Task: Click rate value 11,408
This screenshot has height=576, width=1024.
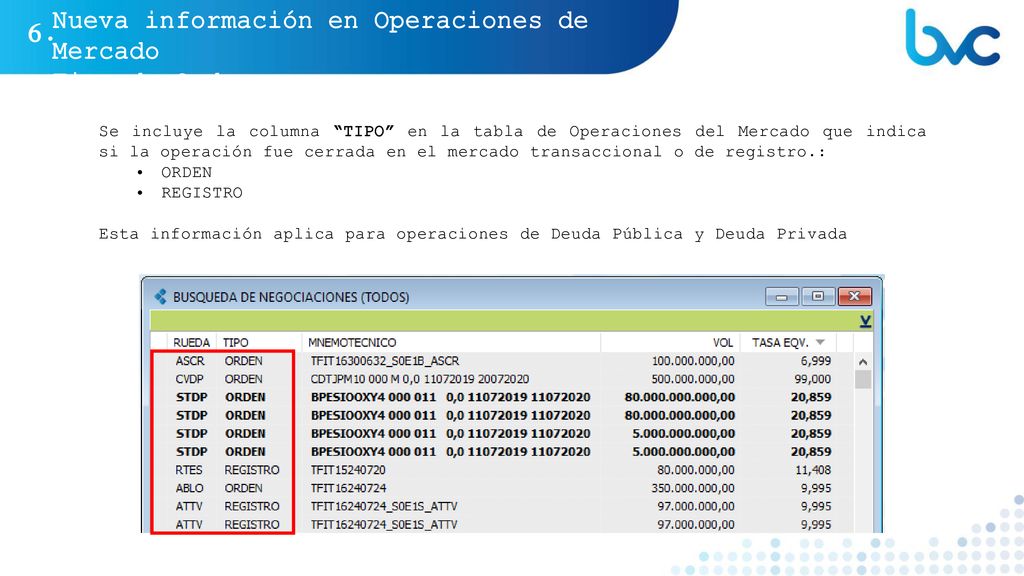Action: 813,470
